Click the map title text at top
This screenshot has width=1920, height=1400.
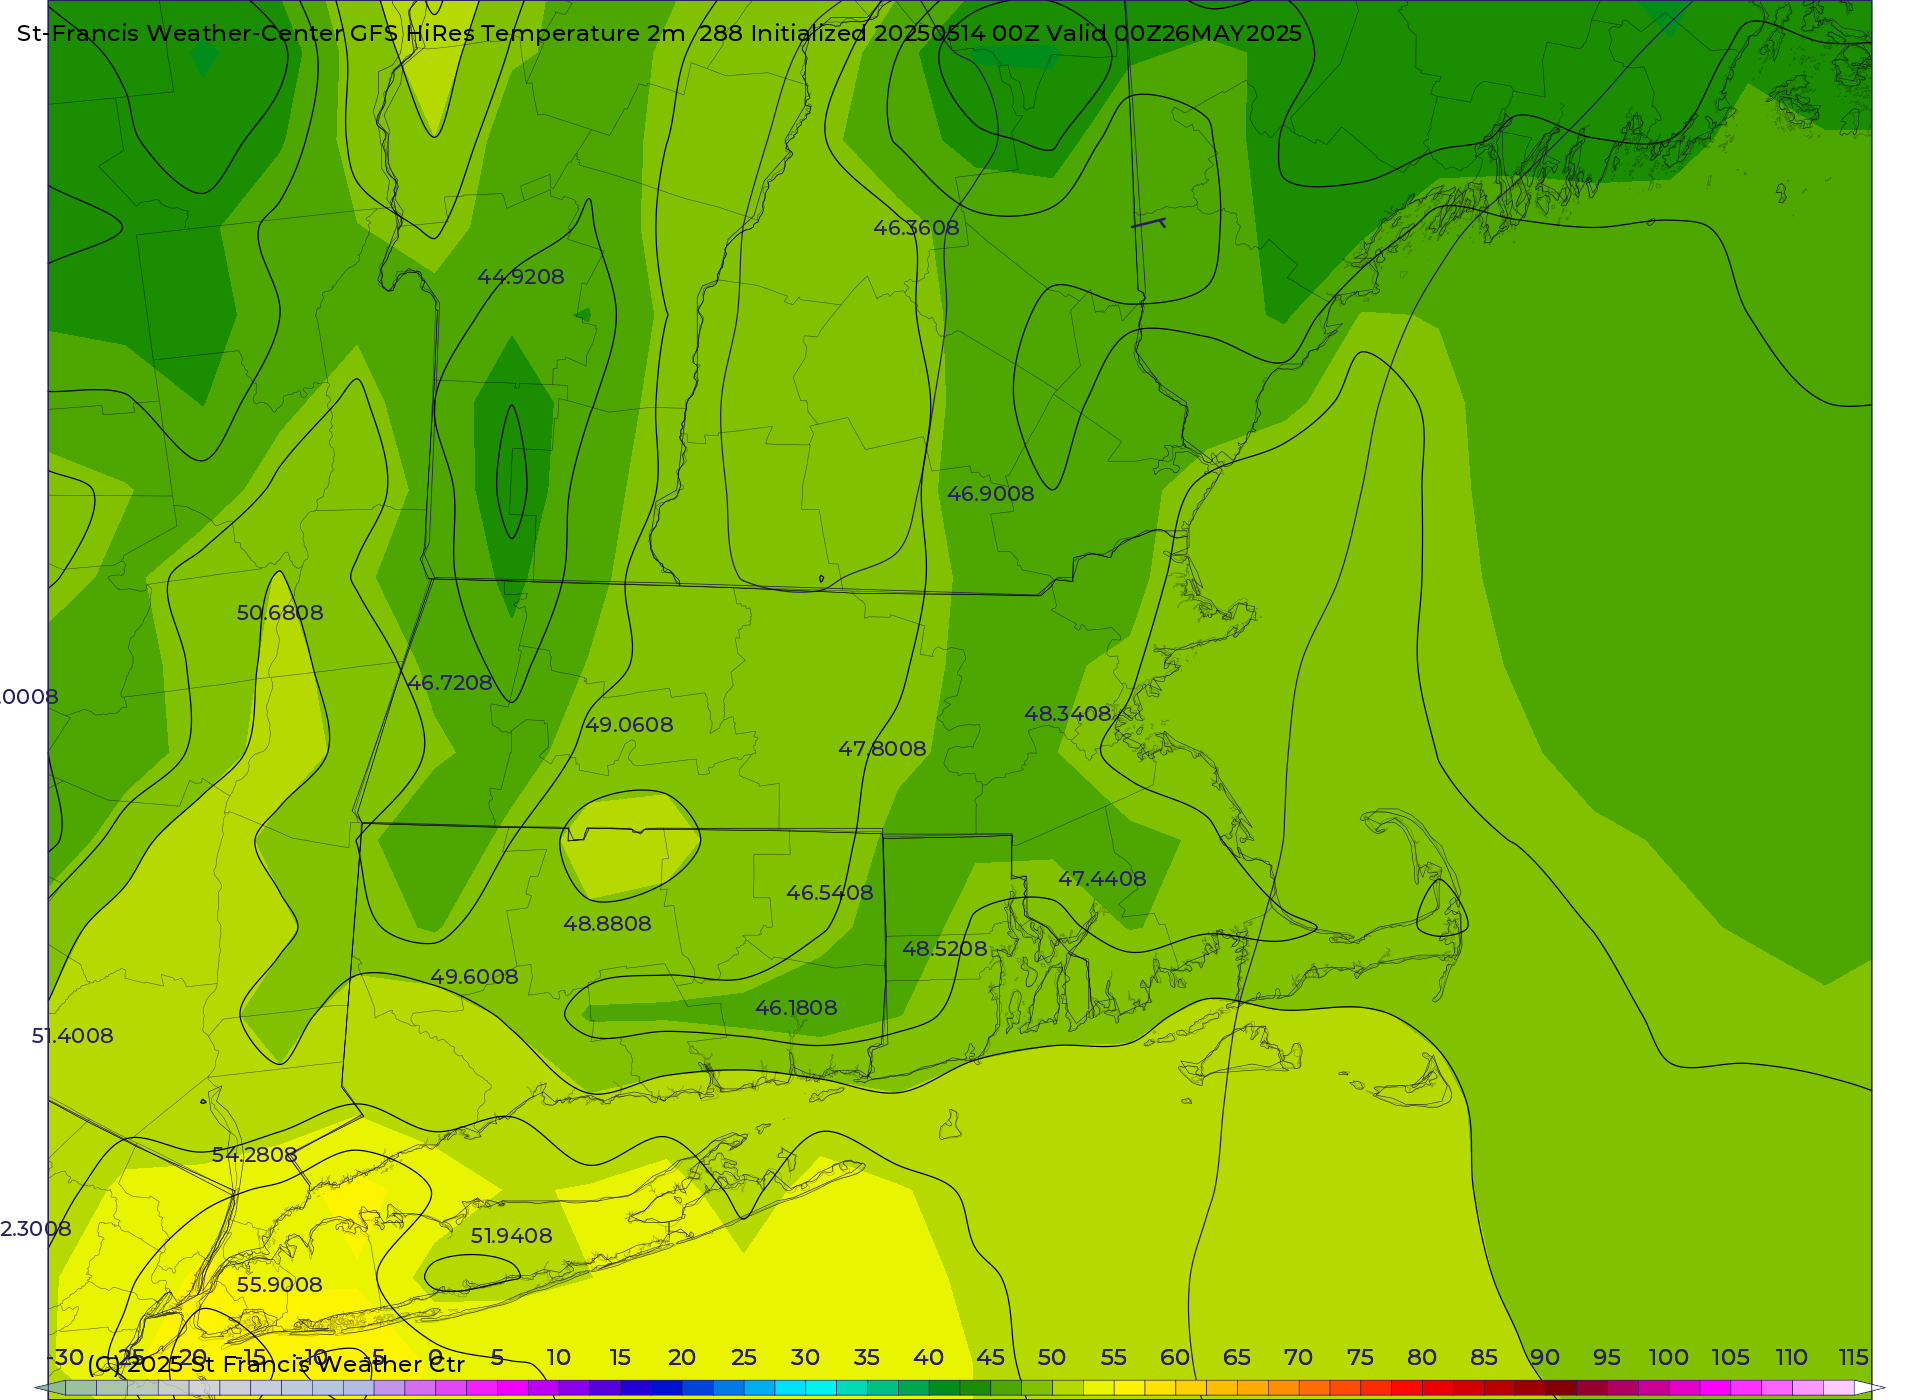click(x=659, y=33)
